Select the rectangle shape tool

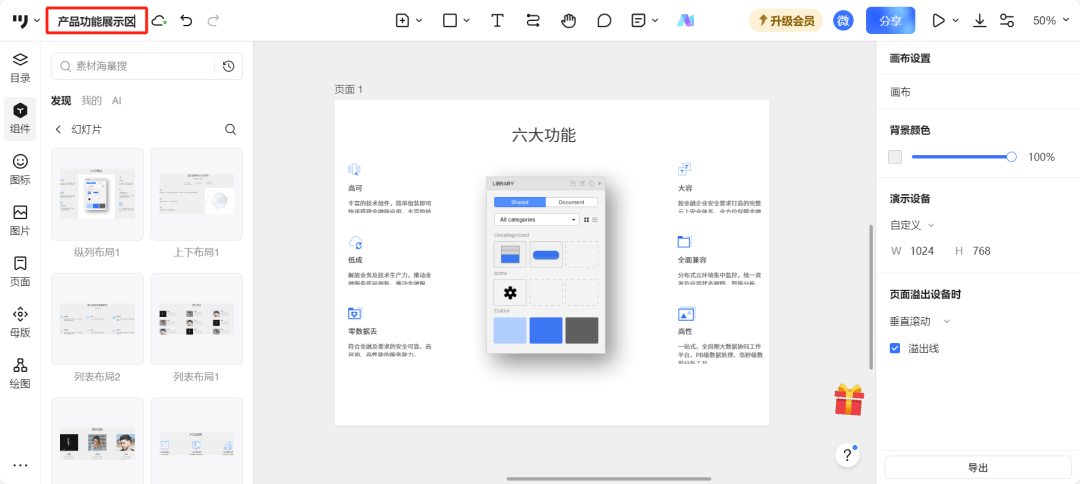[450, 21]
